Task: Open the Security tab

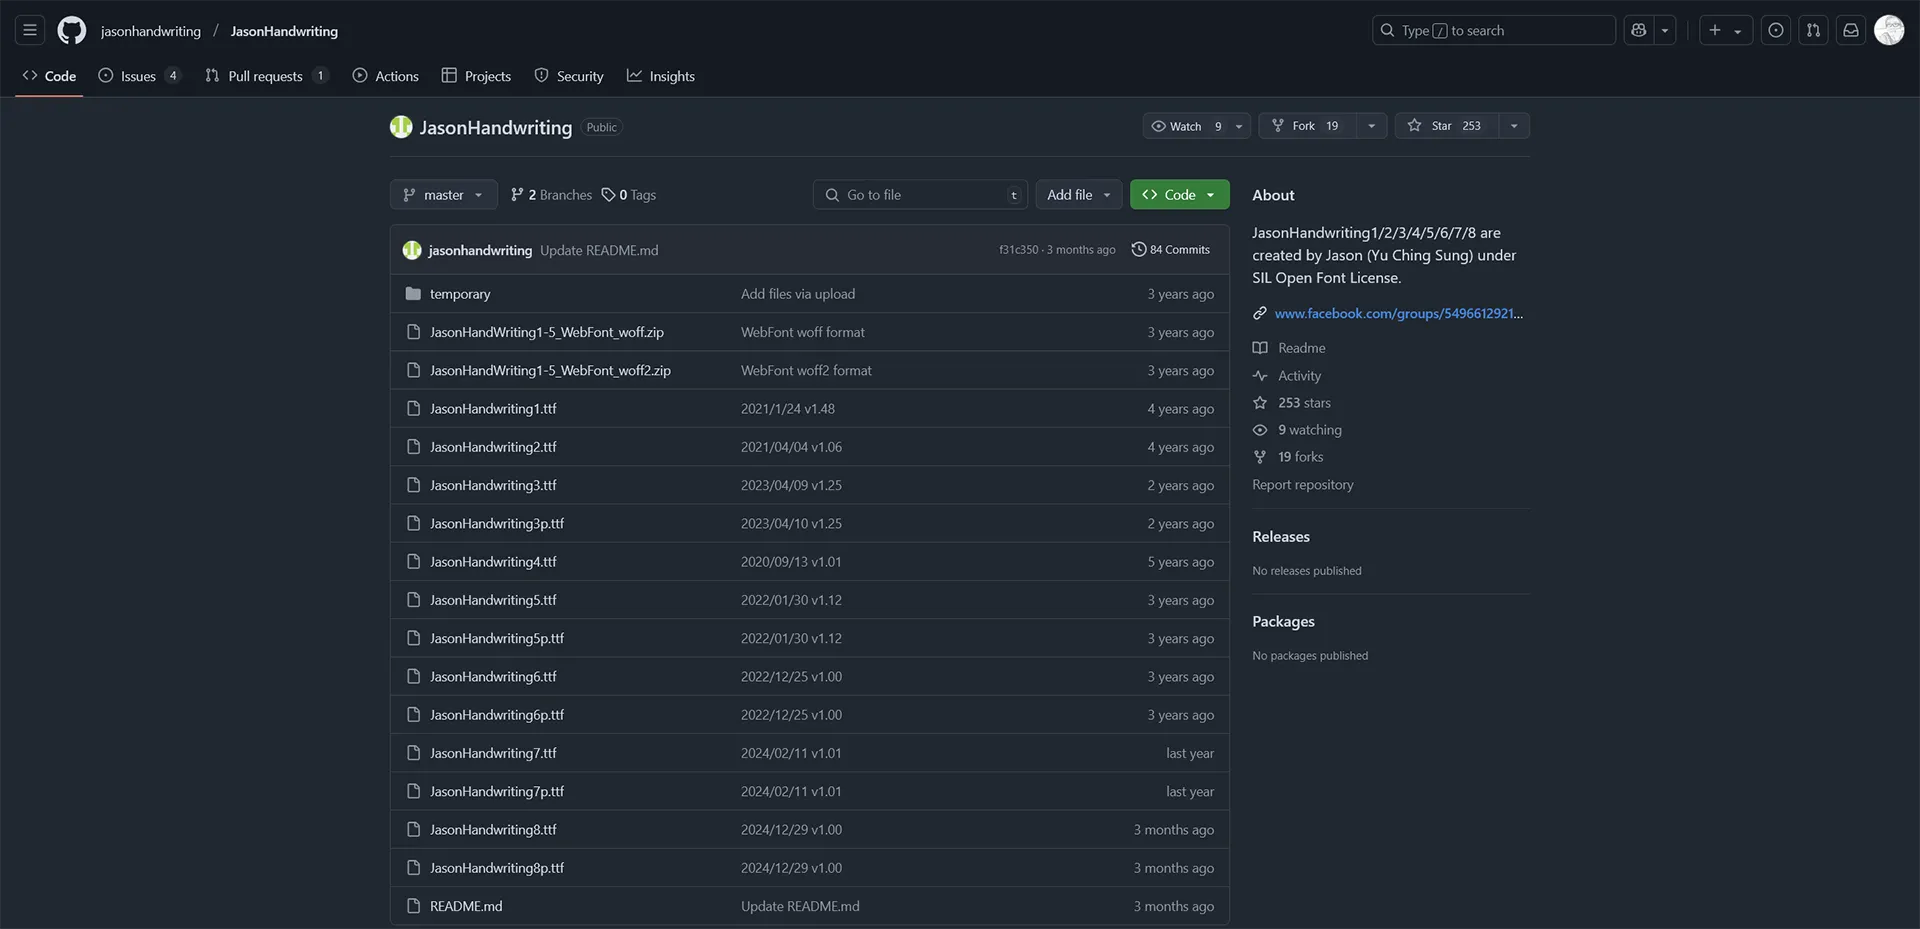Action: [x=569, y=76]
